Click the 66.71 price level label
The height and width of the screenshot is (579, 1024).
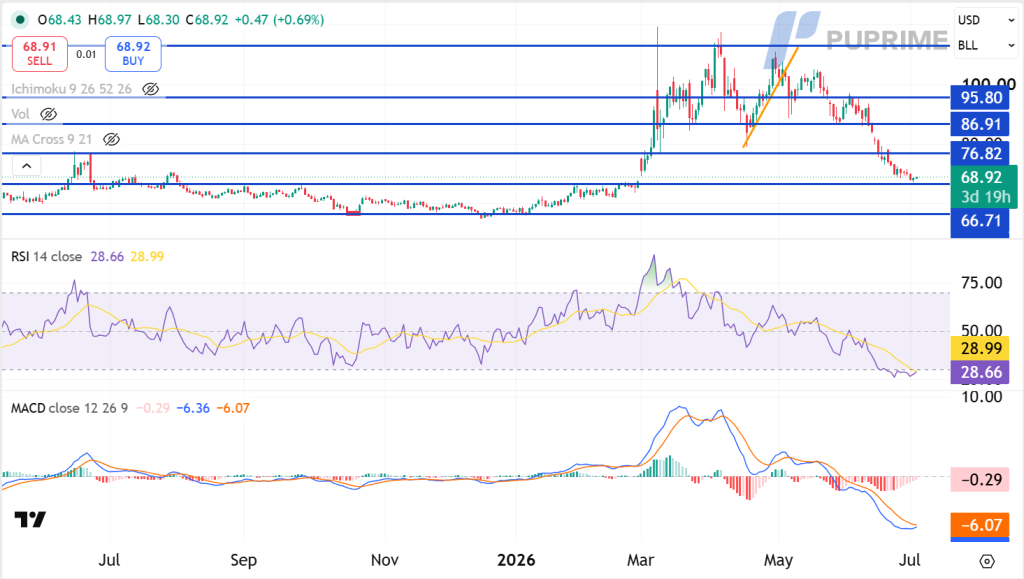pyautogui.click(x=980, y=221)
